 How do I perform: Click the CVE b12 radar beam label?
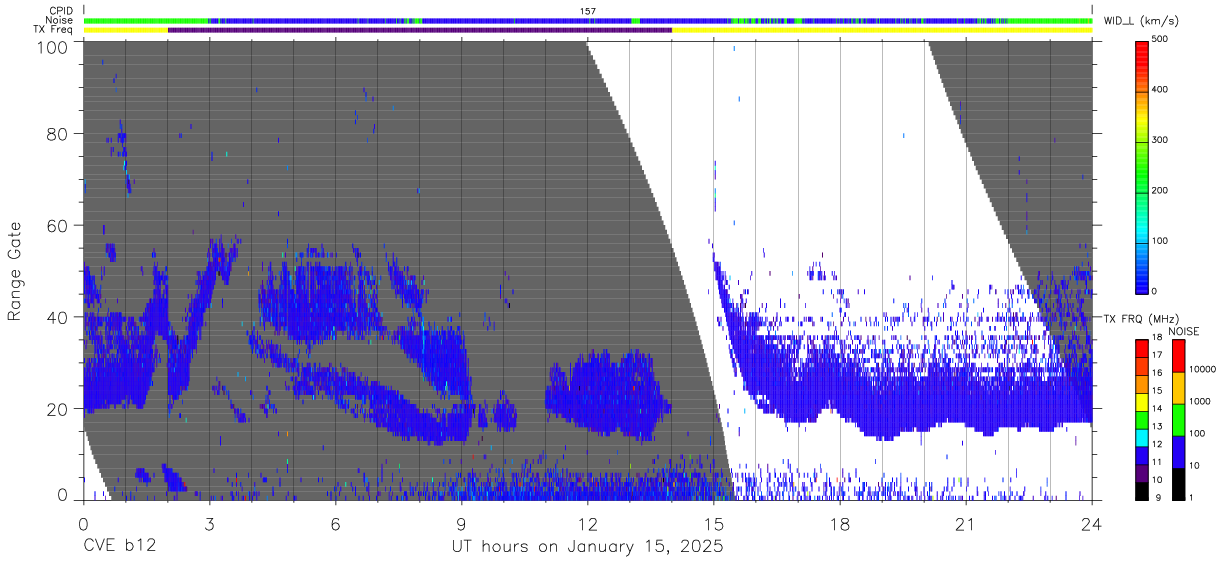coord(119,547)
